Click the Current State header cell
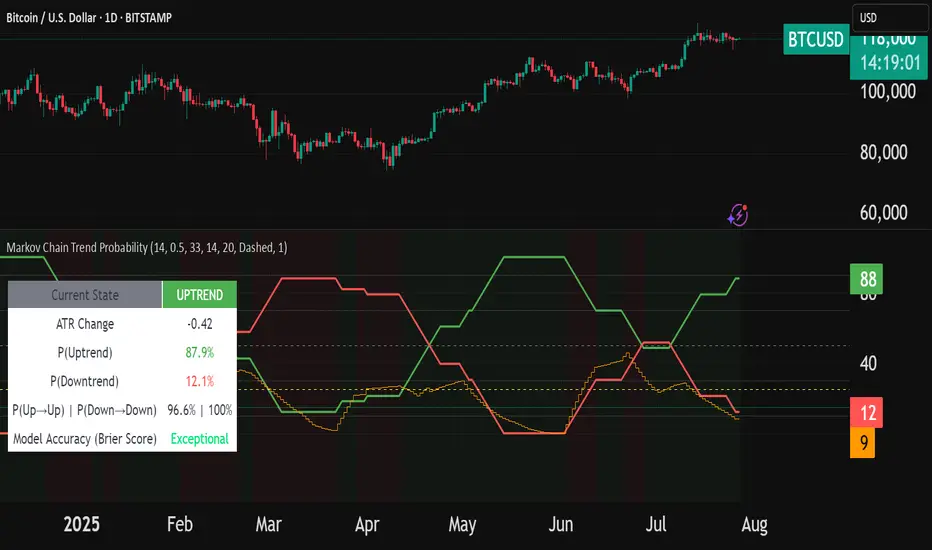This screenshot has width=932, height=550. (x=85, y=295)
